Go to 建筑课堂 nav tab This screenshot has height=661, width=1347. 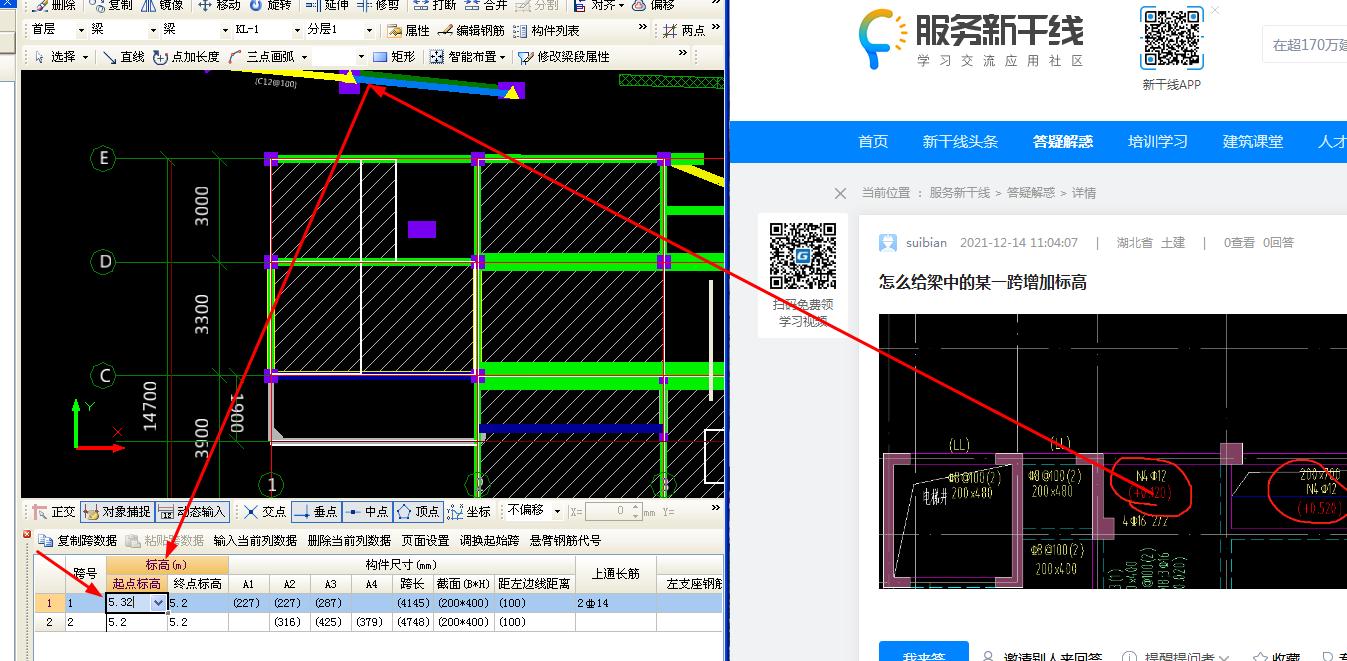coord(1253,142)
